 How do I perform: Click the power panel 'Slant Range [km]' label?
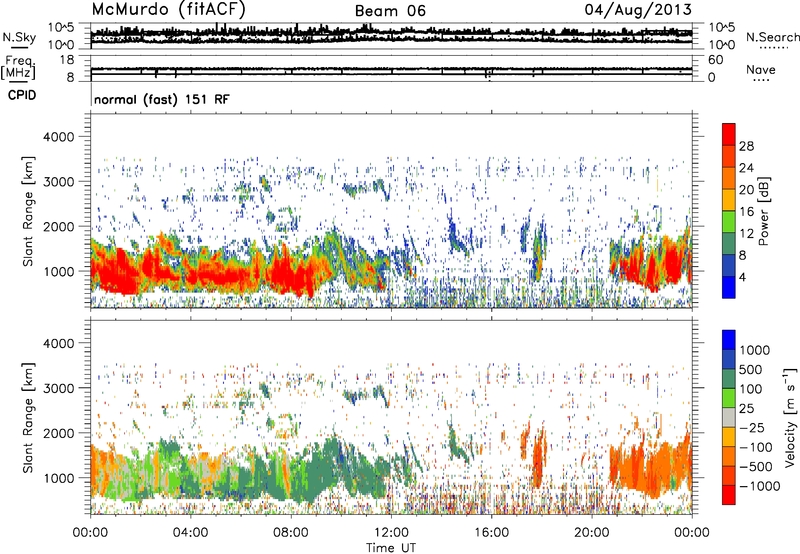point(28,211)
